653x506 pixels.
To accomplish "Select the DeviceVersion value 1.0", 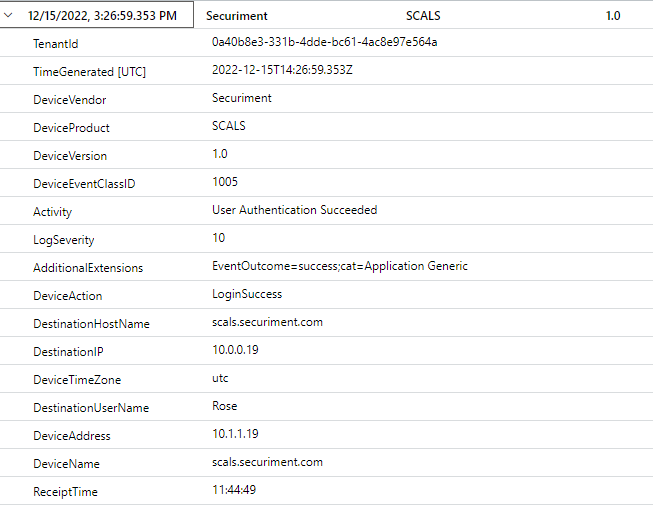I will (x=220, y=154).
